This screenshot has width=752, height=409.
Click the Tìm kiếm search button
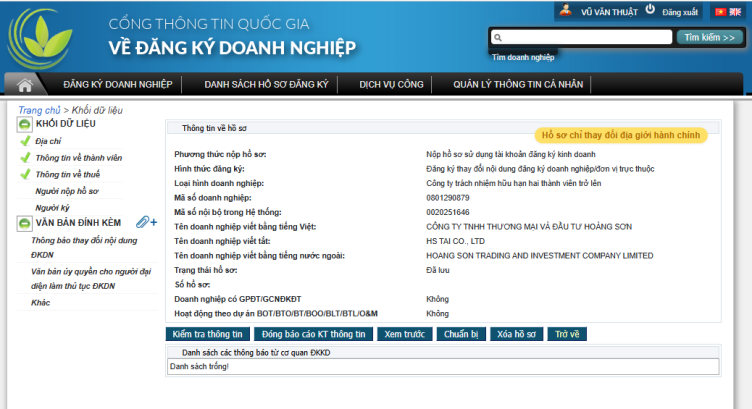point(709,37)
